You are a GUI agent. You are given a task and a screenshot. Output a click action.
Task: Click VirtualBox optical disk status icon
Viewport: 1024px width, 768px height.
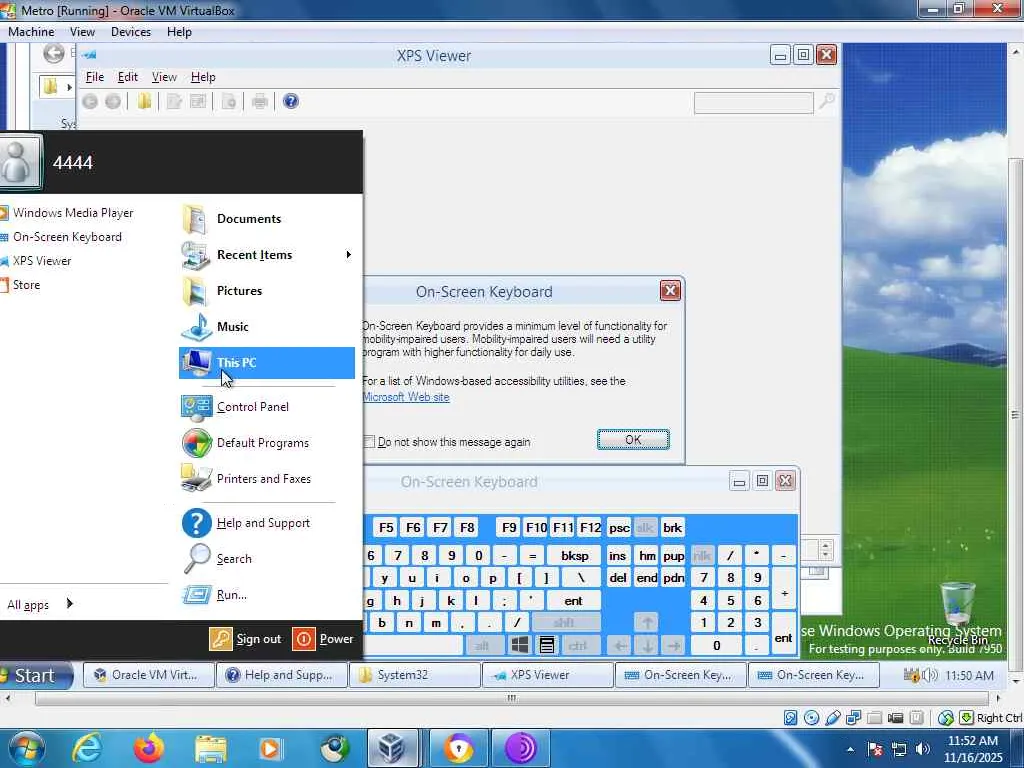[811, 718]
